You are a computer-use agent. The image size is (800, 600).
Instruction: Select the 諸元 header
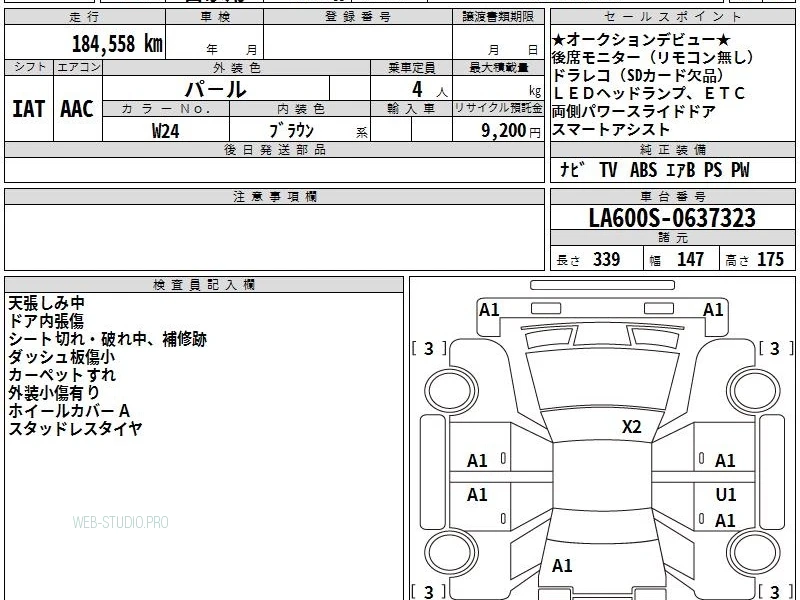[672, 238]
